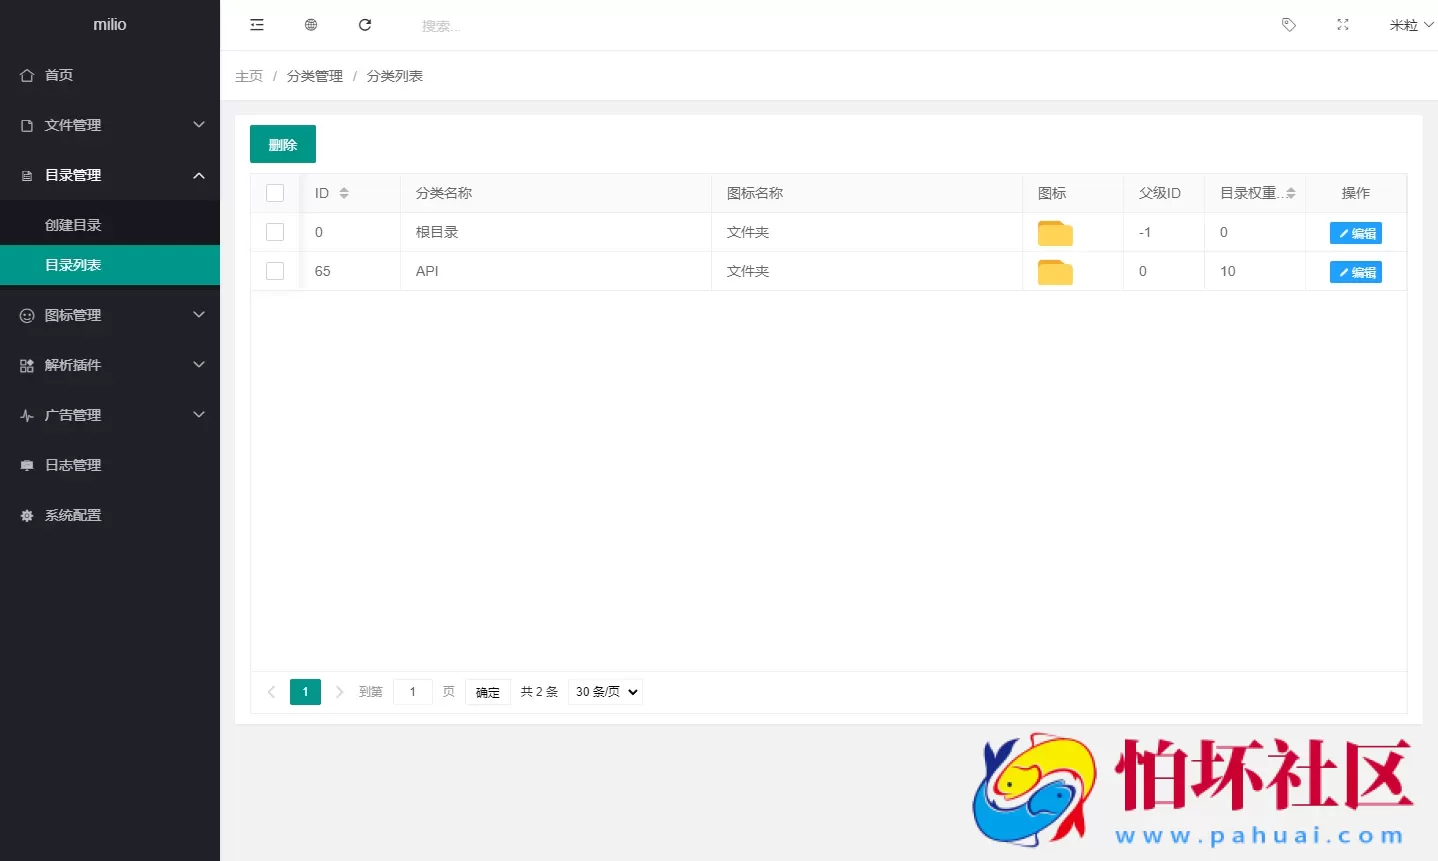Select the 首页 home icon in the sidebar
The width and height of the screenshot is (1438, 861).
(x=27, y=74)
